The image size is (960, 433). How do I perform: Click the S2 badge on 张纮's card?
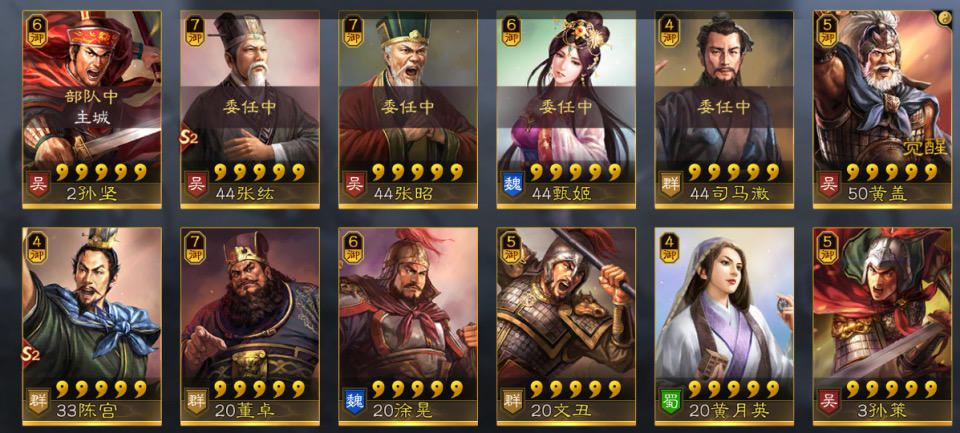(189, 138)
